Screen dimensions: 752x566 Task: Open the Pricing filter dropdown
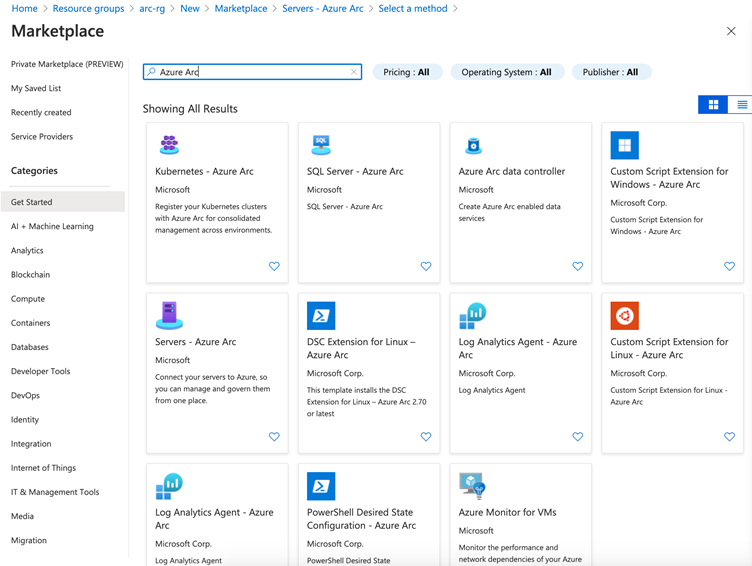407,72
